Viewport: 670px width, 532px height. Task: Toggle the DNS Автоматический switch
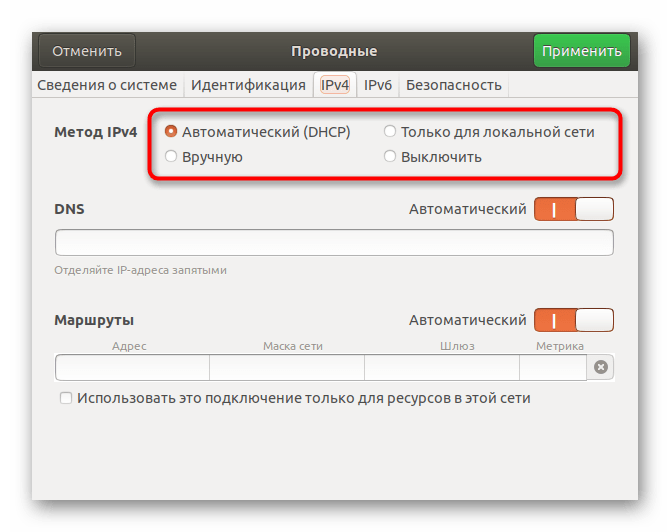click(x=574, y=209)
